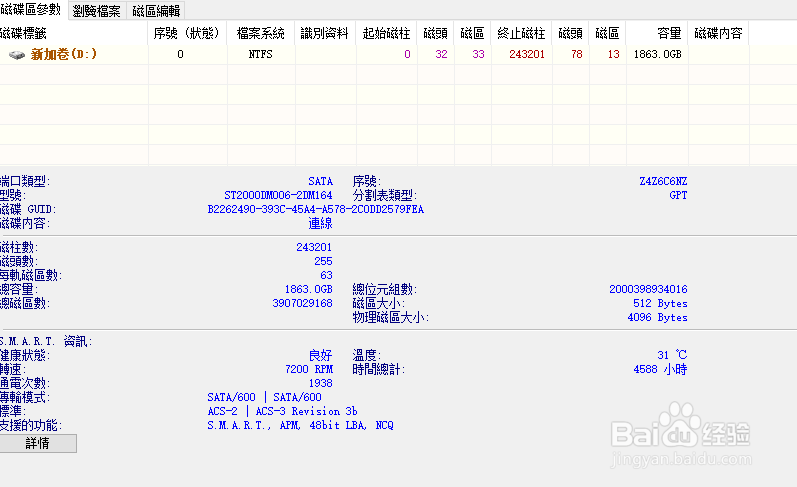Click the starting sector value 33

tap(478, 54)
